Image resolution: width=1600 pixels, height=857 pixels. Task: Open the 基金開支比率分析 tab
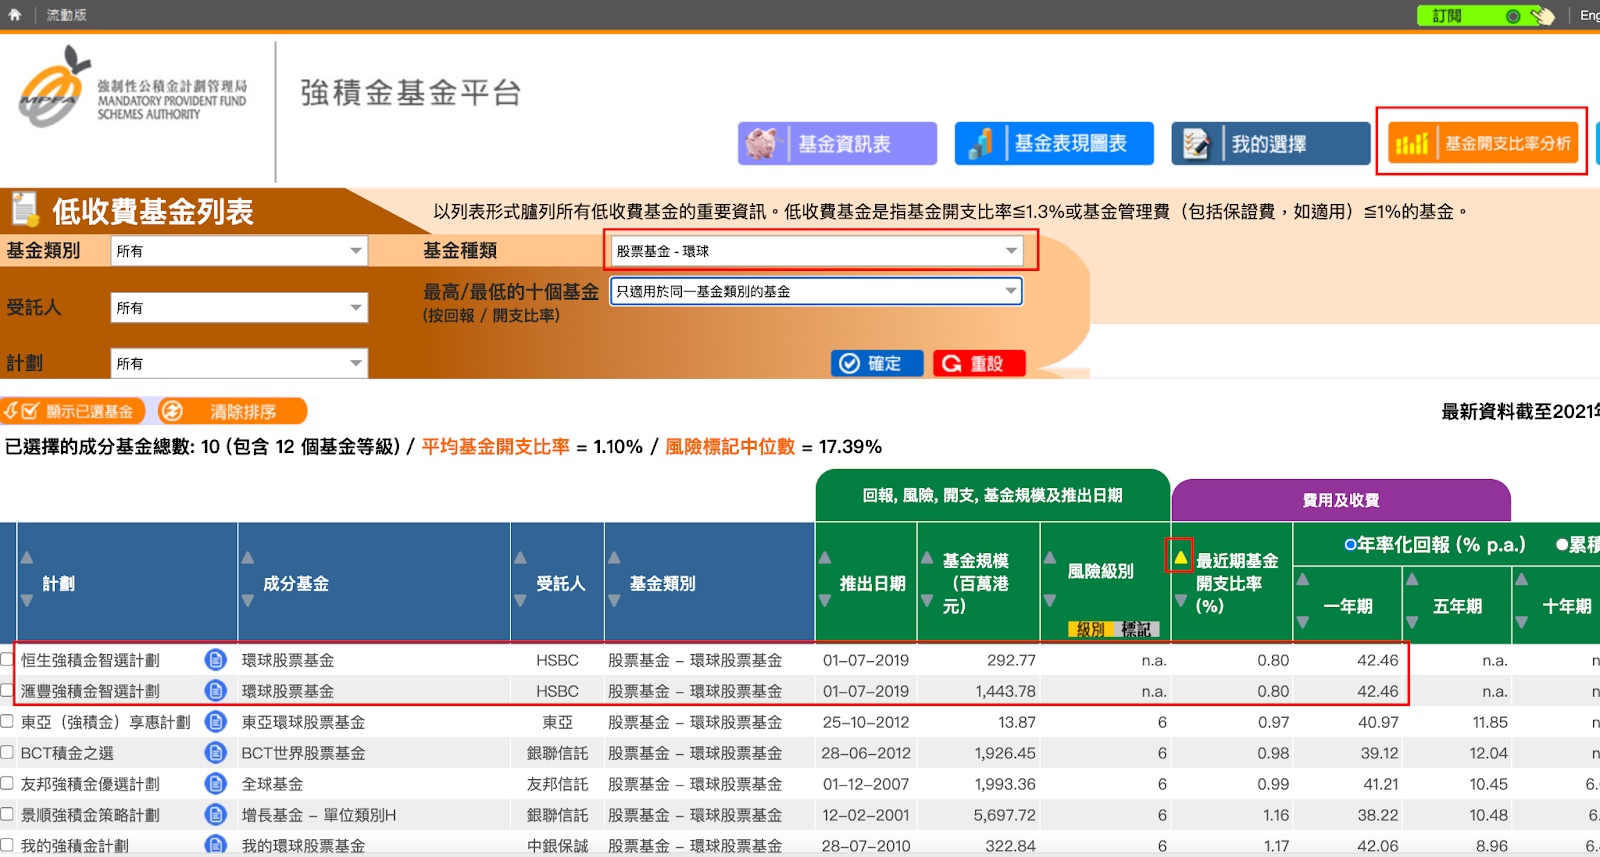(x=1482, y=143)
